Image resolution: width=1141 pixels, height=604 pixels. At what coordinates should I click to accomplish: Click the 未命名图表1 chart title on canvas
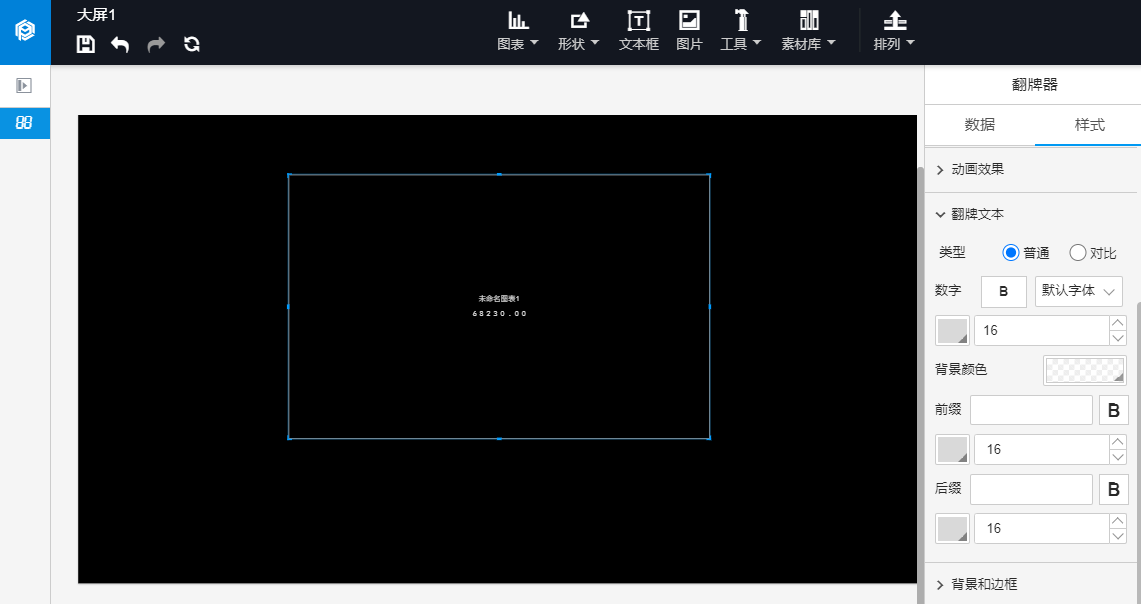(499, 298)
